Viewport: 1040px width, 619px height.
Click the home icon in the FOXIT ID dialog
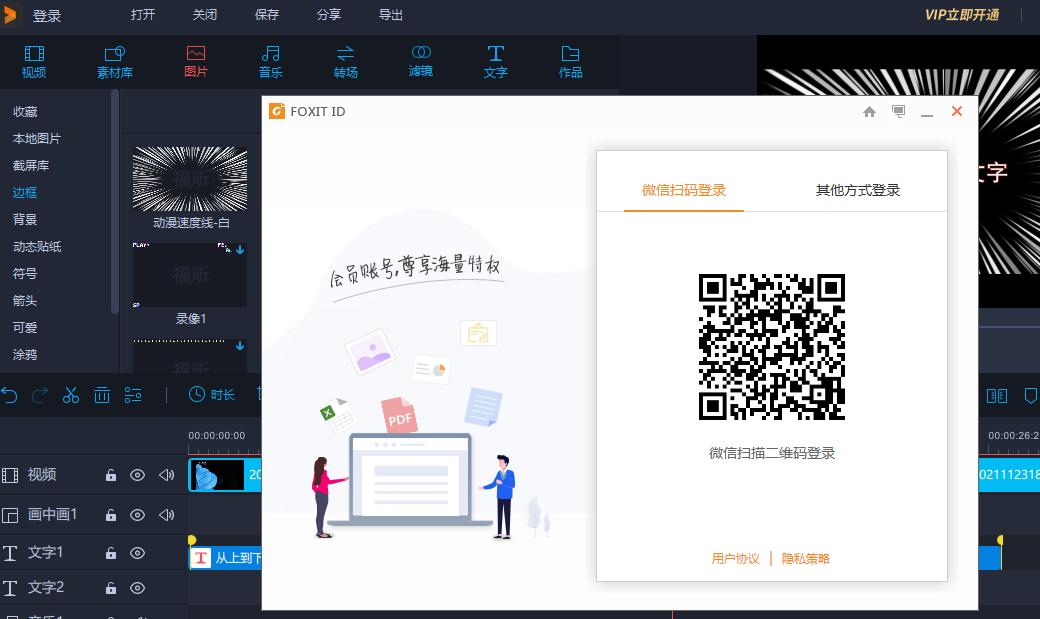point(869,111)
